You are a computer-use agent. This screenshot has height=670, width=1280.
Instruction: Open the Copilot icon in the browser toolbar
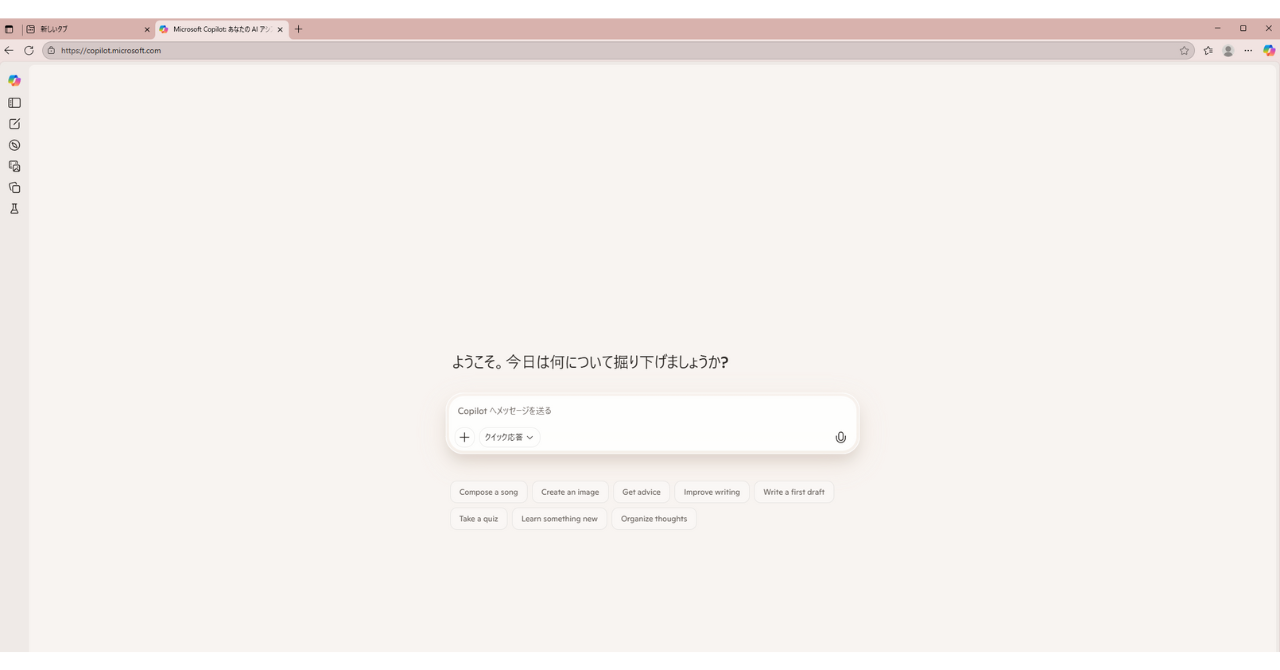(1269, 50)
